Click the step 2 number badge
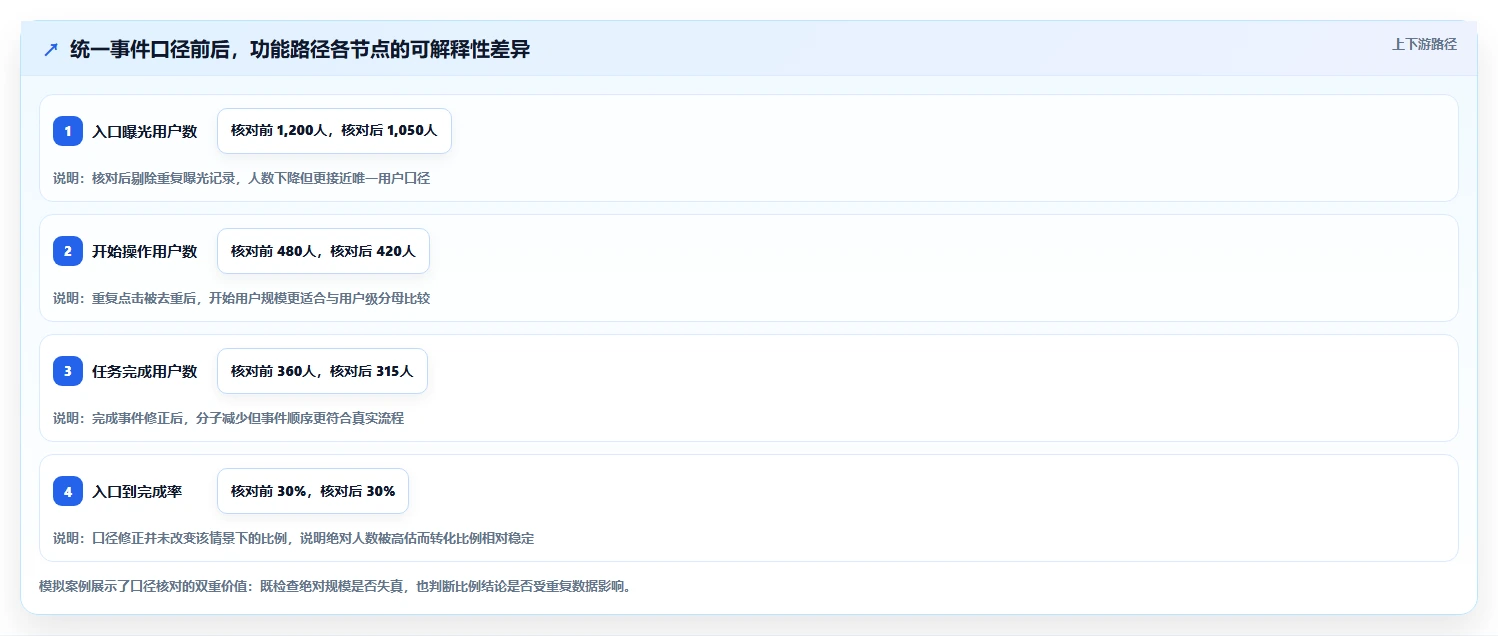The image size is (1498, 636). pyautogui.click(x=68, y=251)
